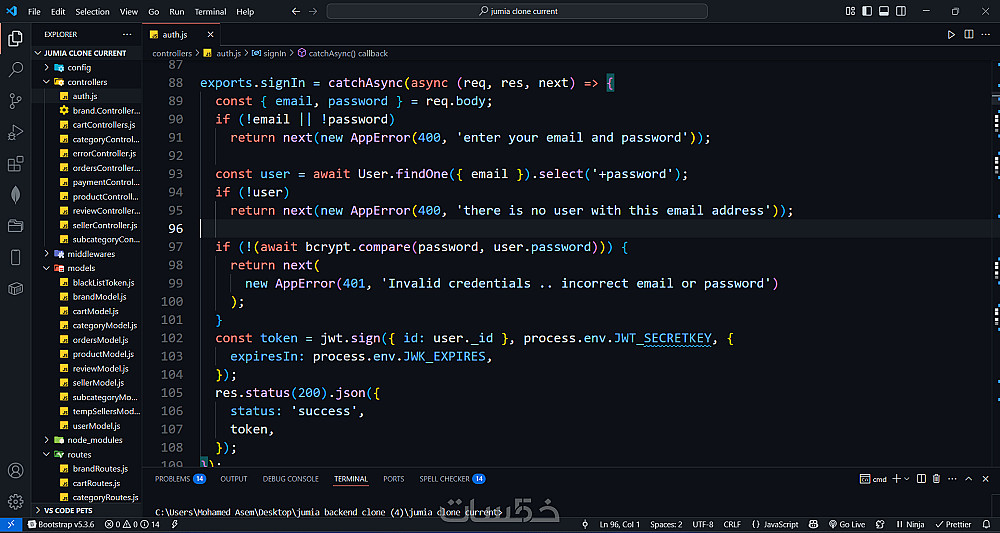1000x533 pixels.
Task: Split the editor to the right
Action: click(968, 34)
